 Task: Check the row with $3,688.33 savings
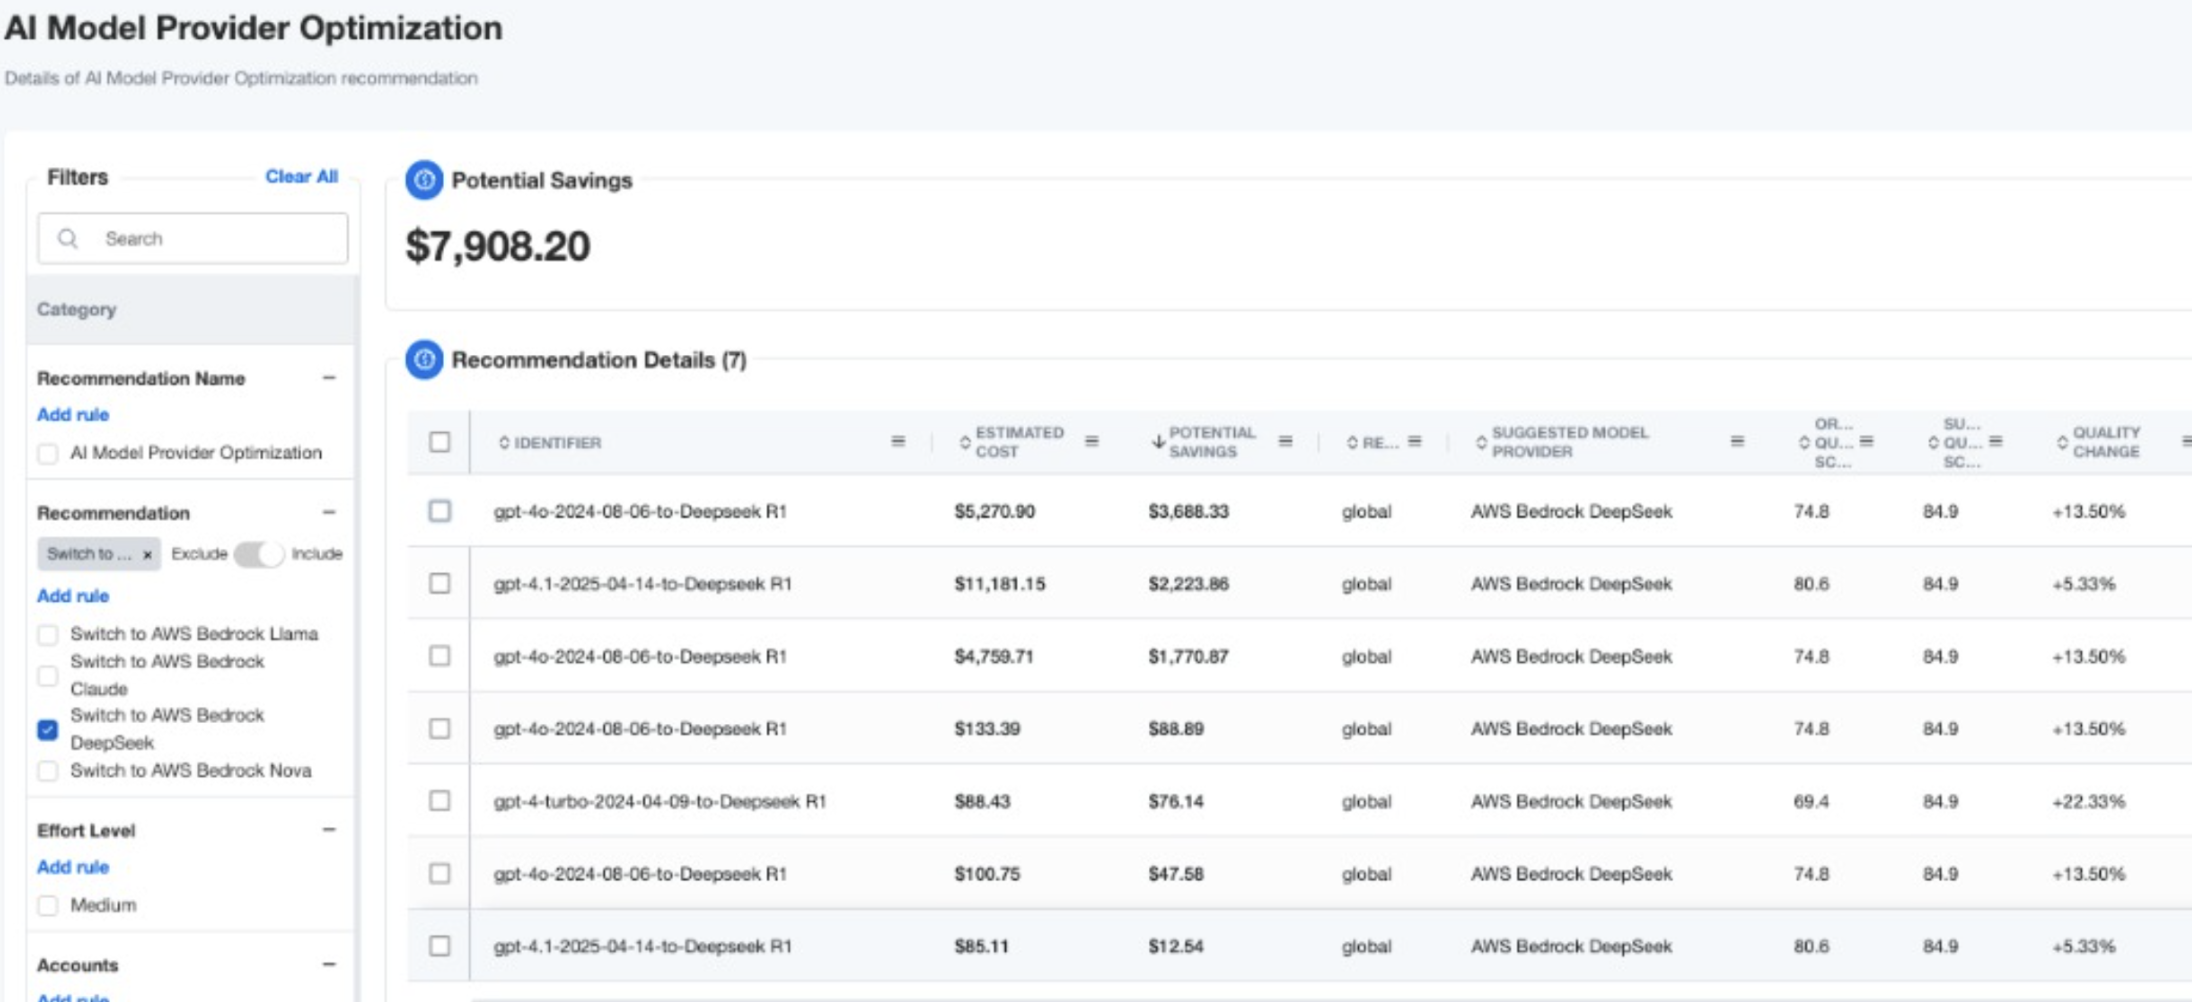(x=439, y=511)
